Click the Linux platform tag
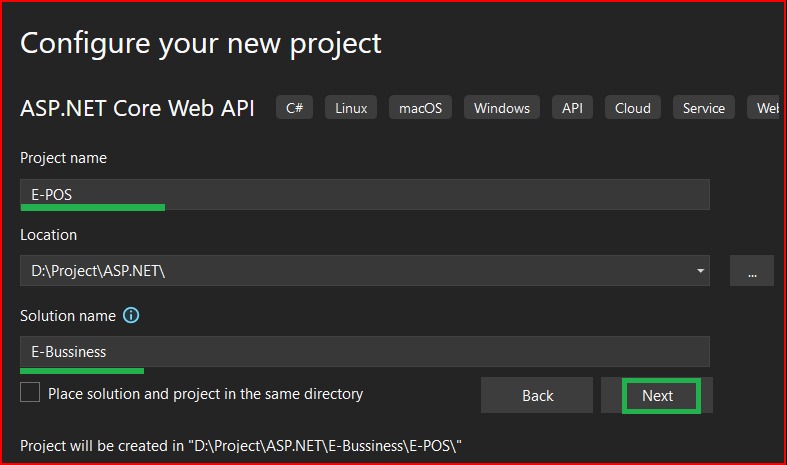 tap(351, 108)
